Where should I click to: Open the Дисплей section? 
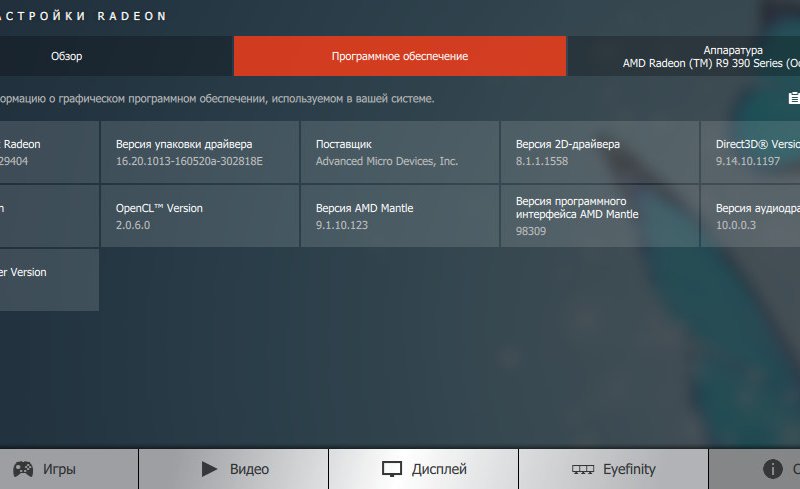tap(423, 469)
